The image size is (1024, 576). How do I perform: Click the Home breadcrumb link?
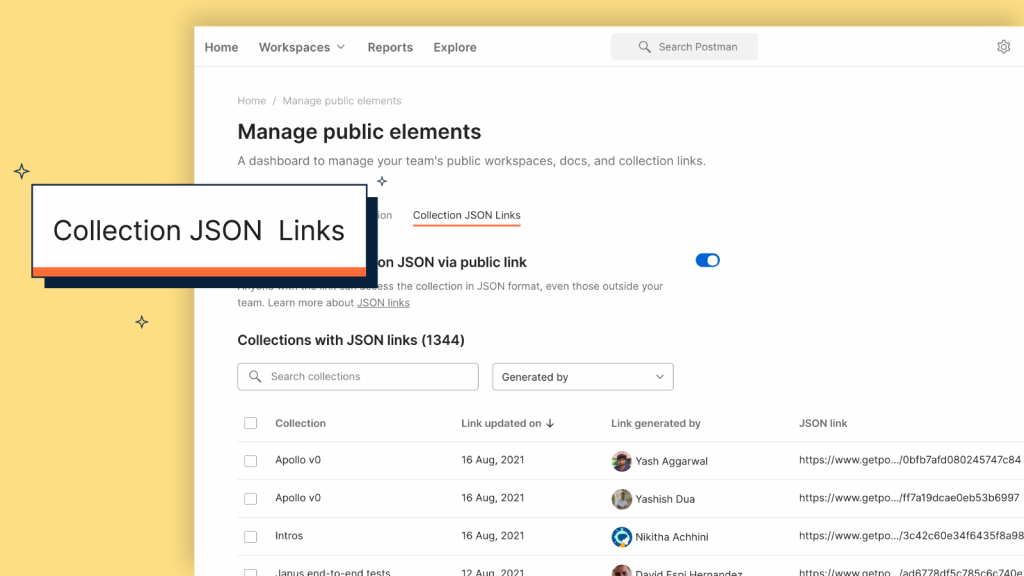(251, 101)
